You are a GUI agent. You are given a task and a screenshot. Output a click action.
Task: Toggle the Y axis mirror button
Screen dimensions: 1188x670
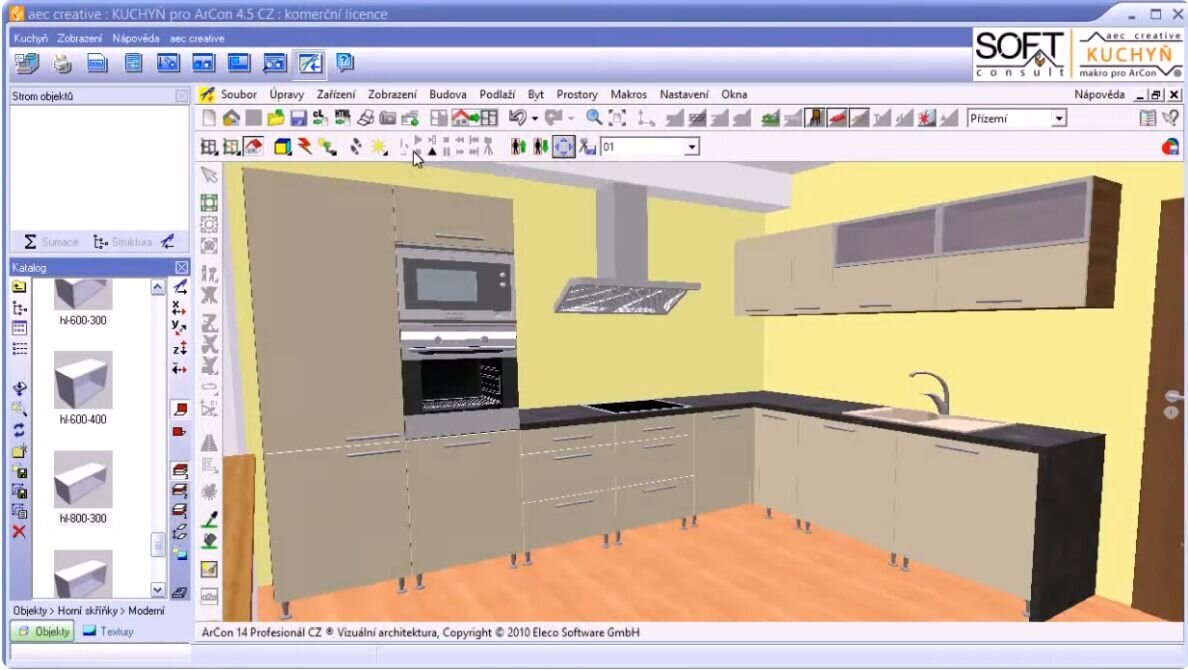point(180,328)
